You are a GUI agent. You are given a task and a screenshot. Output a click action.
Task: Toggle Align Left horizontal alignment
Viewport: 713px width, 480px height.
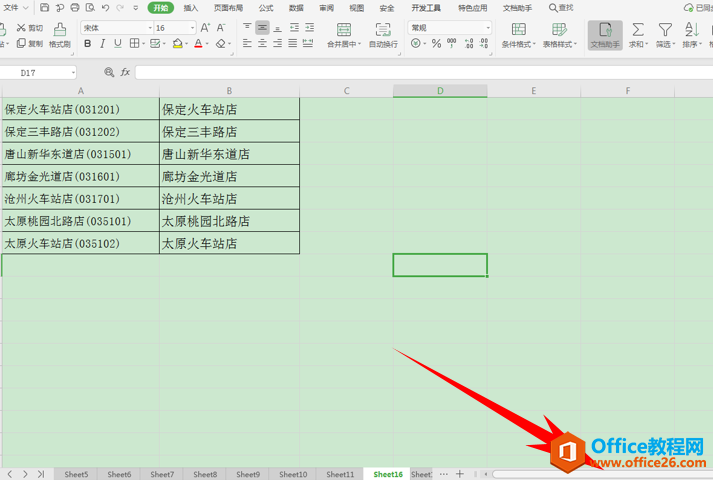[247, 43]
